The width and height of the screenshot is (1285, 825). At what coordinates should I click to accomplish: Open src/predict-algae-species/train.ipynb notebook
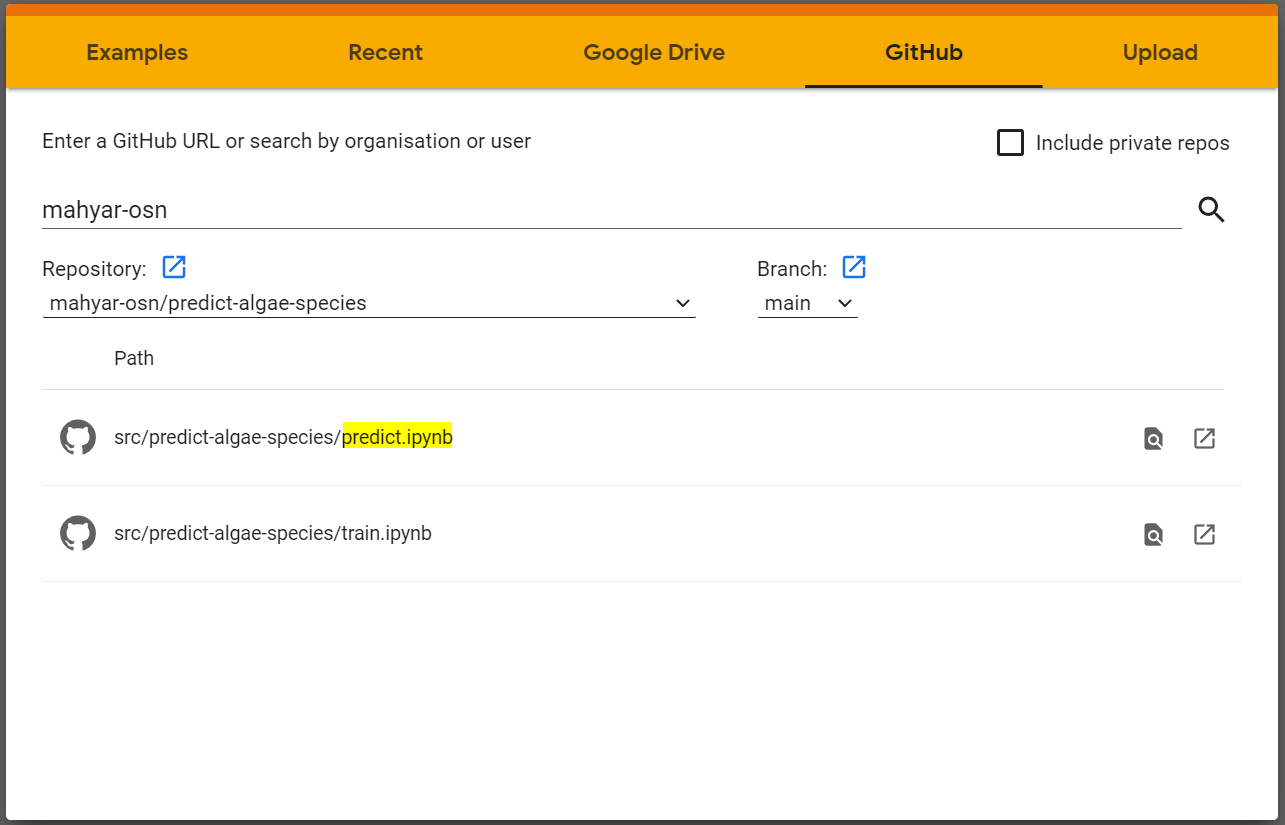(273, 533)
